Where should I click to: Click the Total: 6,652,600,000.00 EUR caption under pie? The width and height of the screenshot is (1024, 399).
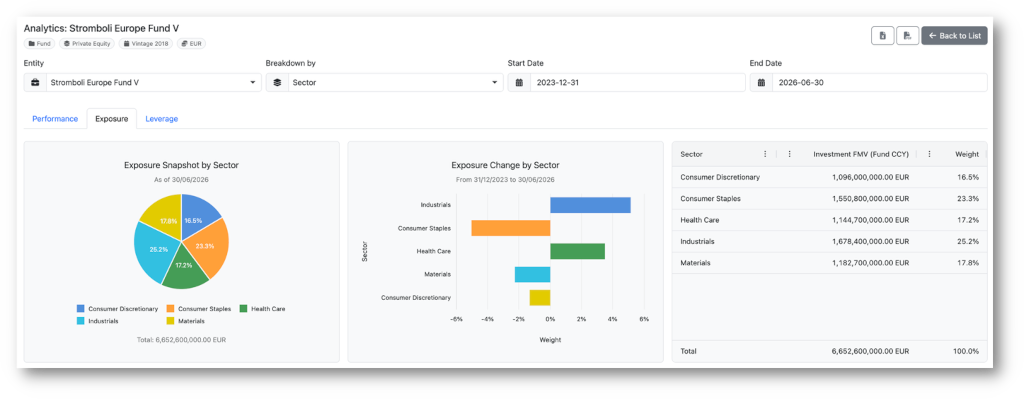click(x=182, y=340)
